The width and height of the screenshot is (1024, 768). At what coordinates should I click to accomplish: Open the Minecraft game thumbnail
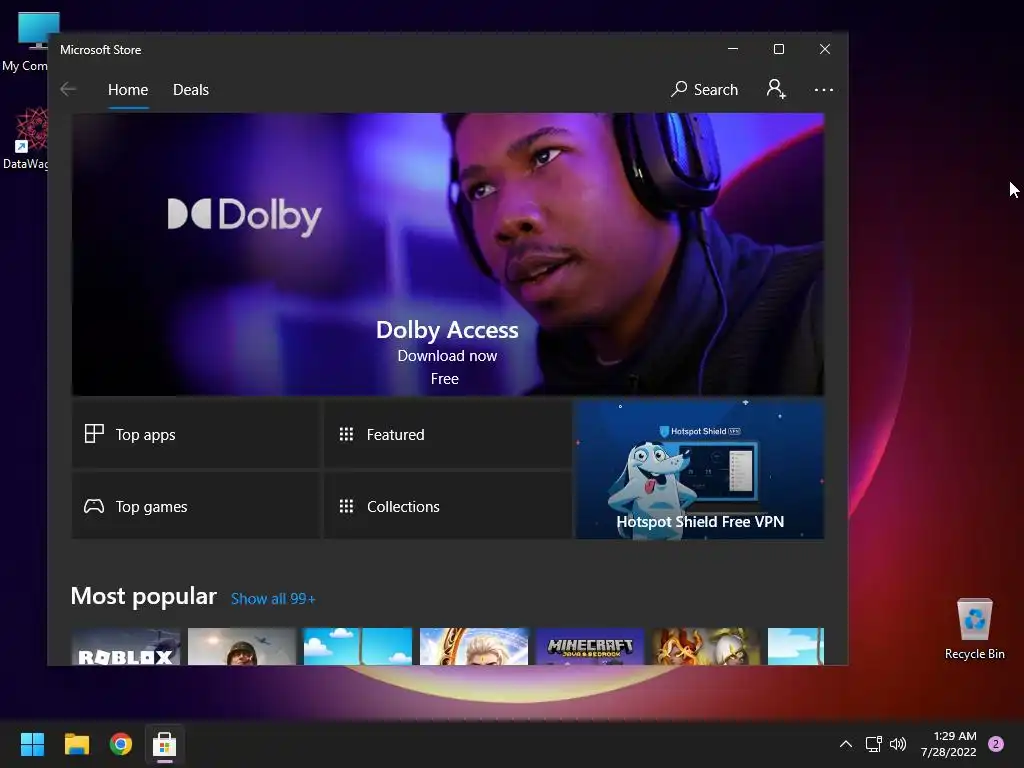[x=590, y=647]
